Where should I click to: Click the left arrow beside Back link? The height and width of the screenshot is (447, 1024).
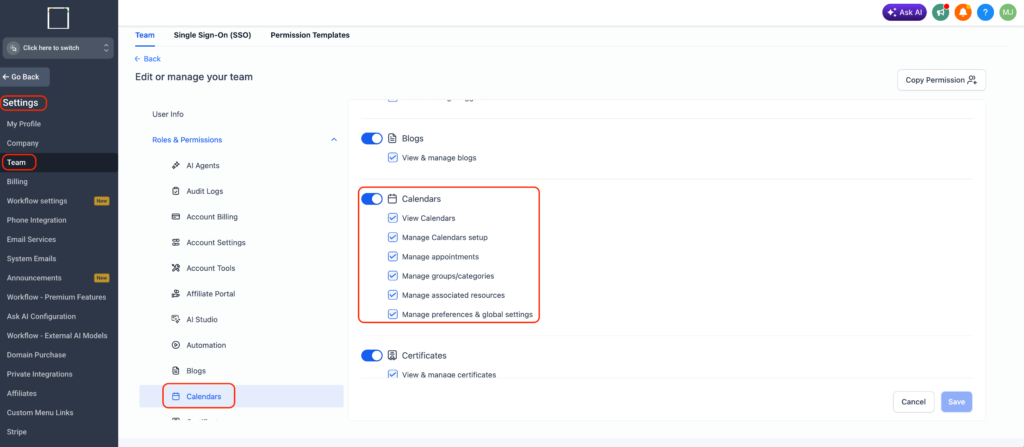(x=138, y=59)
